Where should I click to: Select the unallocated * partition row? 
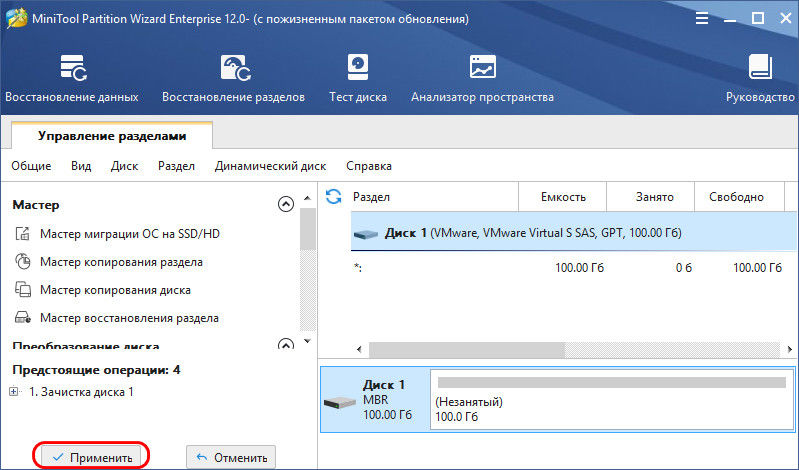(574, 268)
